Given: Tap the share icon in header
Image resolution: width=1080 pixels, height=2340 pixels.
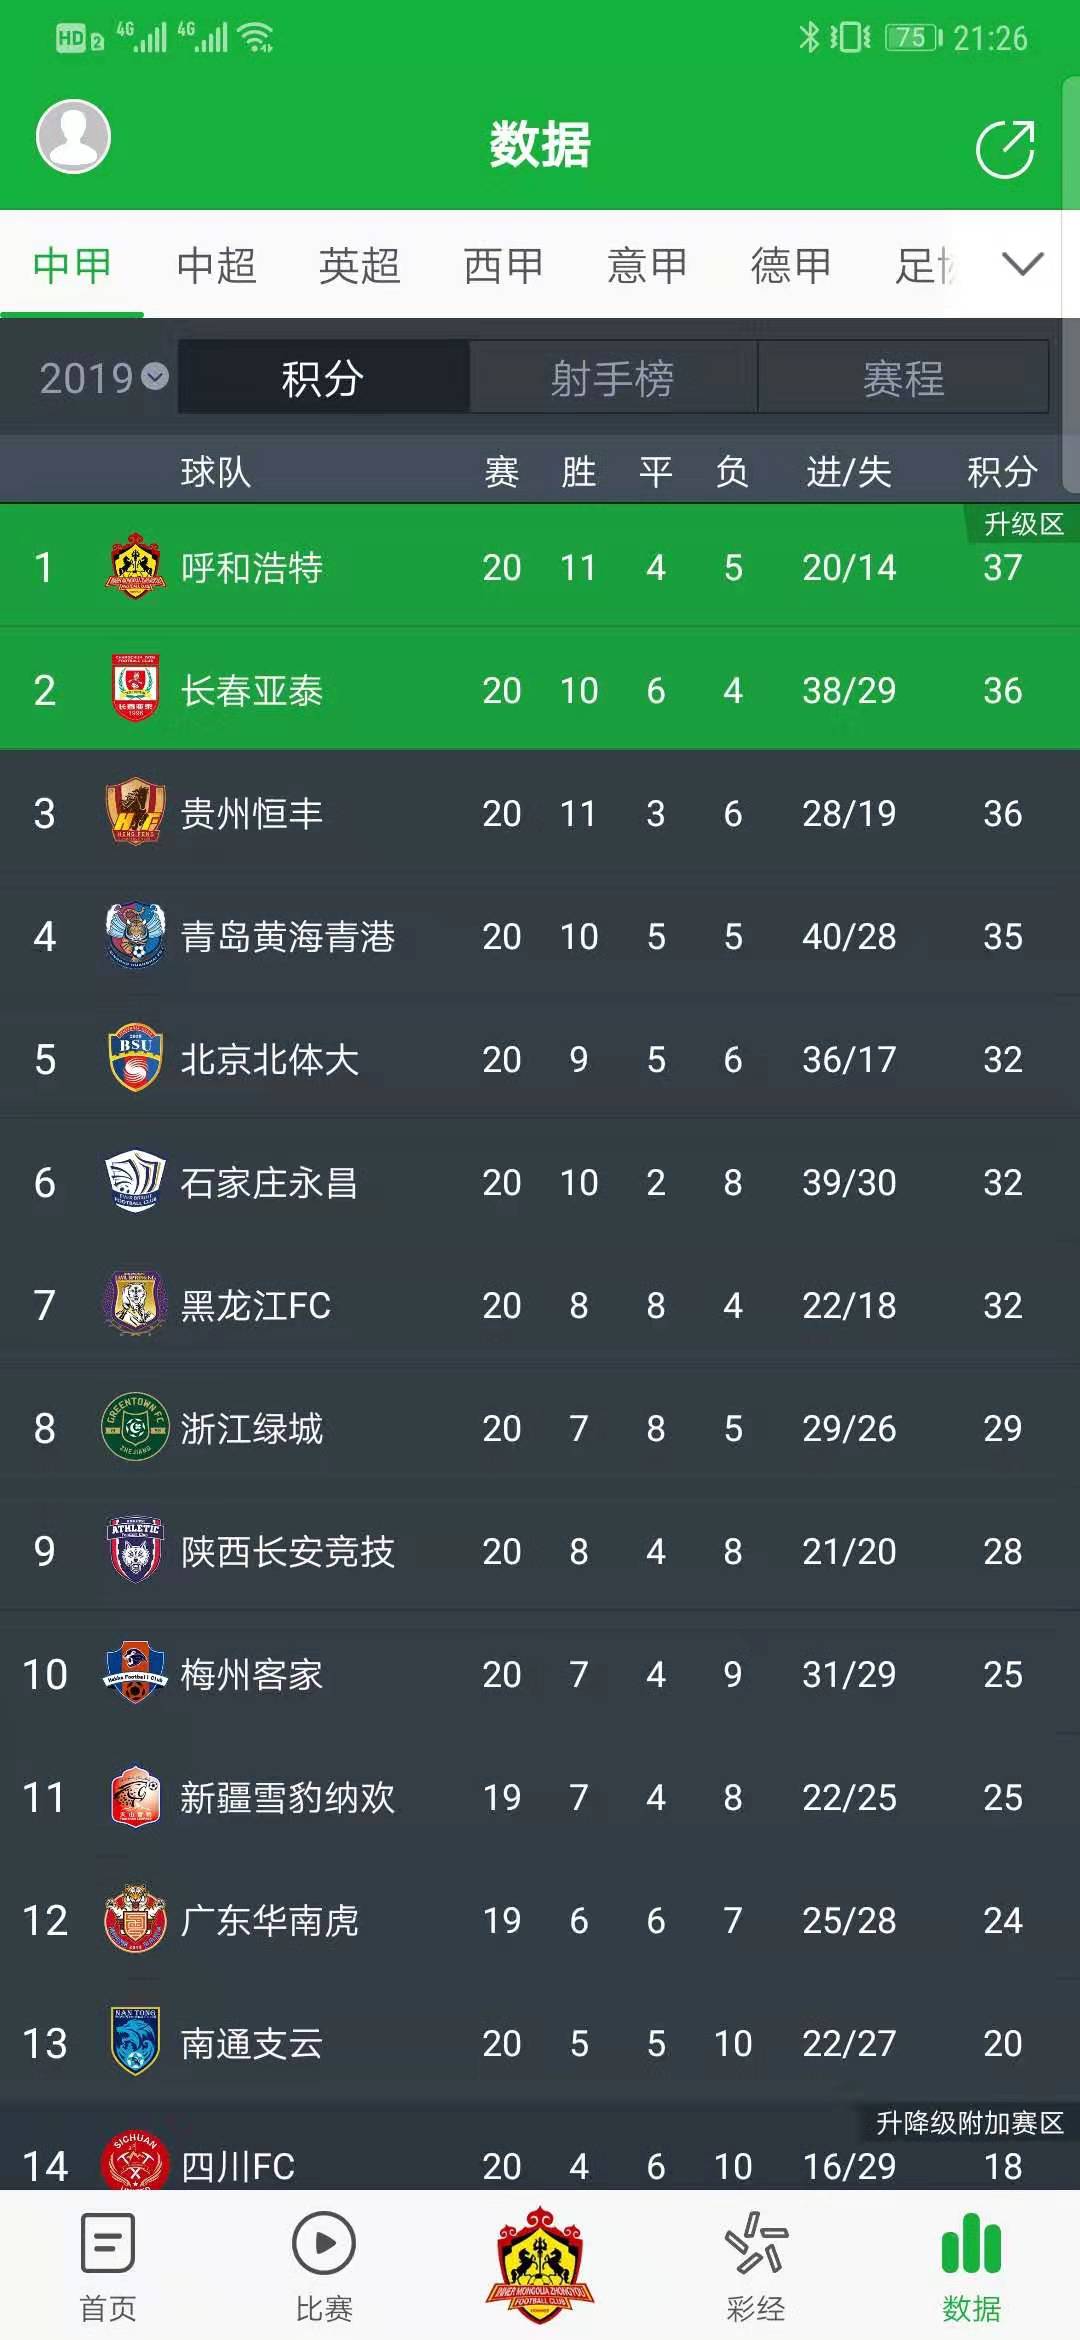Looking at the screenshot, I should pos(1004,149).
